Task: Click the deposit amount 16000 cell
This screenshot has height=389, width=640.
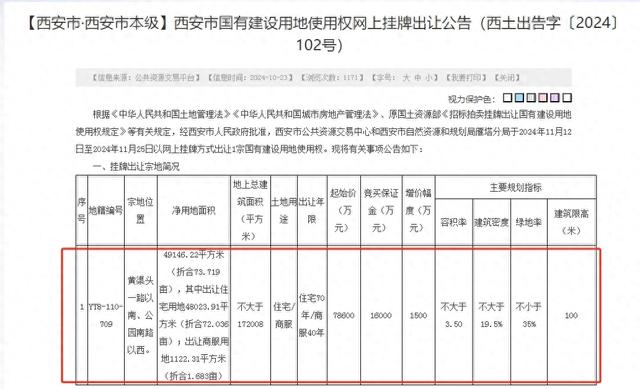Action: click(381, 315)
